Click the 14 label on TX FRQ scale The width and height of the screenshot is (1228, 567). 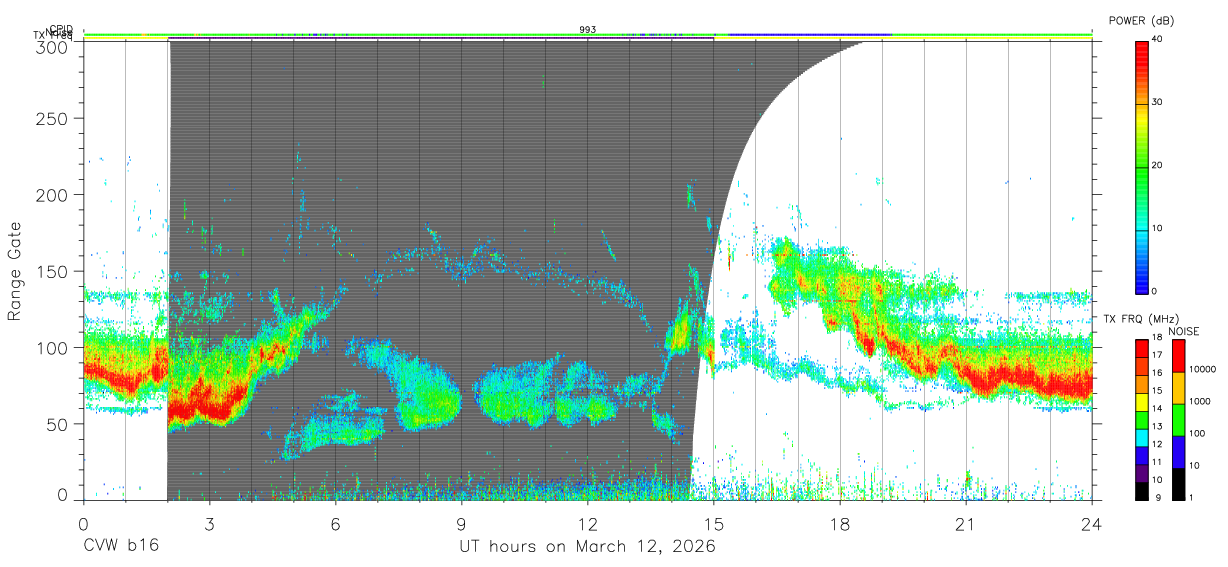click(x=1156, y=408)
